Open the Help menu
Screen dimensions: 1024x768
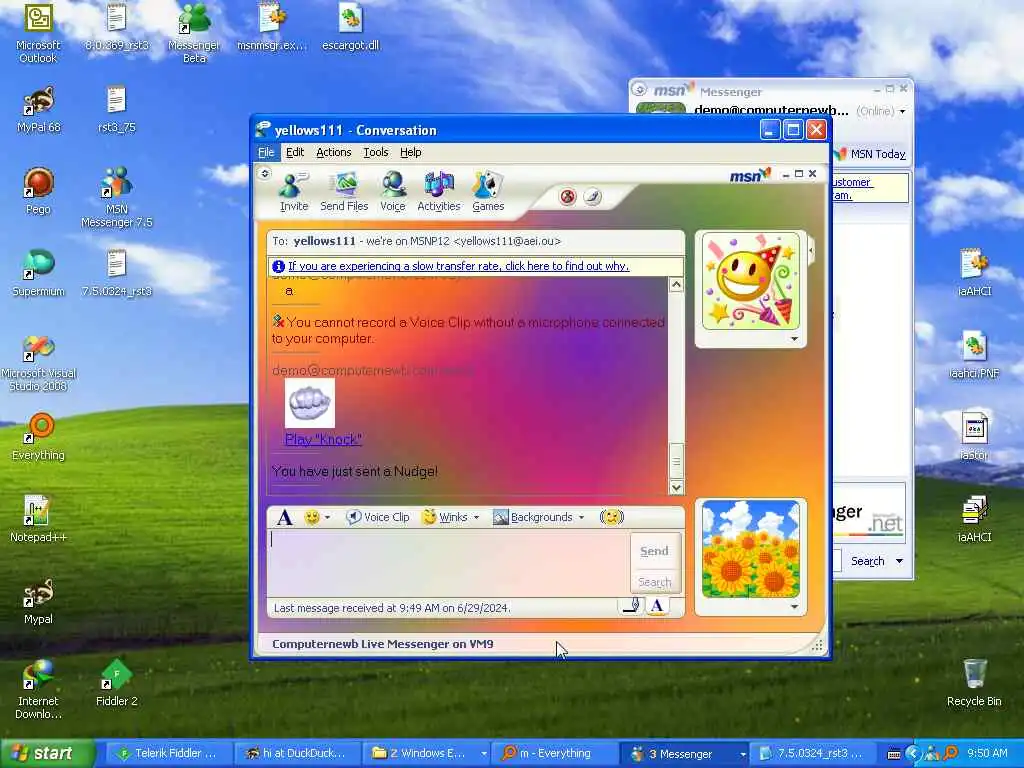[411, 152]
